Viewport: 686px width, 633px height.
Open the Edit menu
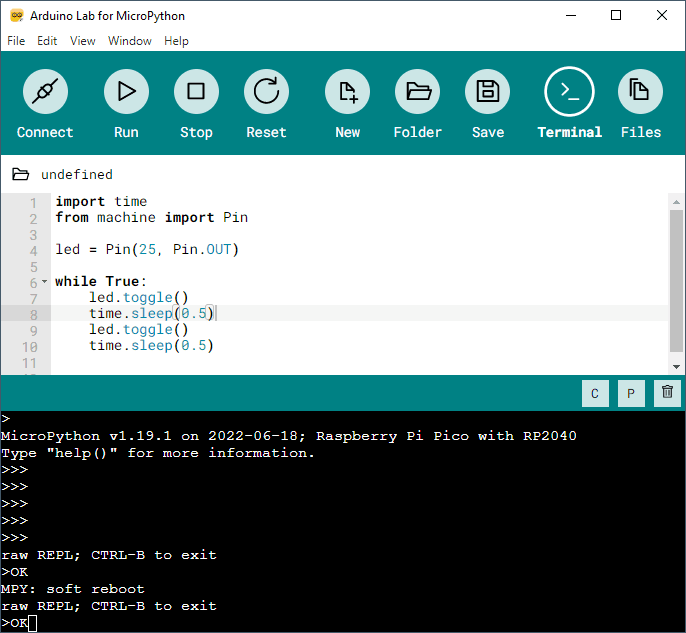pyautogui.click(x=47, y=41)
